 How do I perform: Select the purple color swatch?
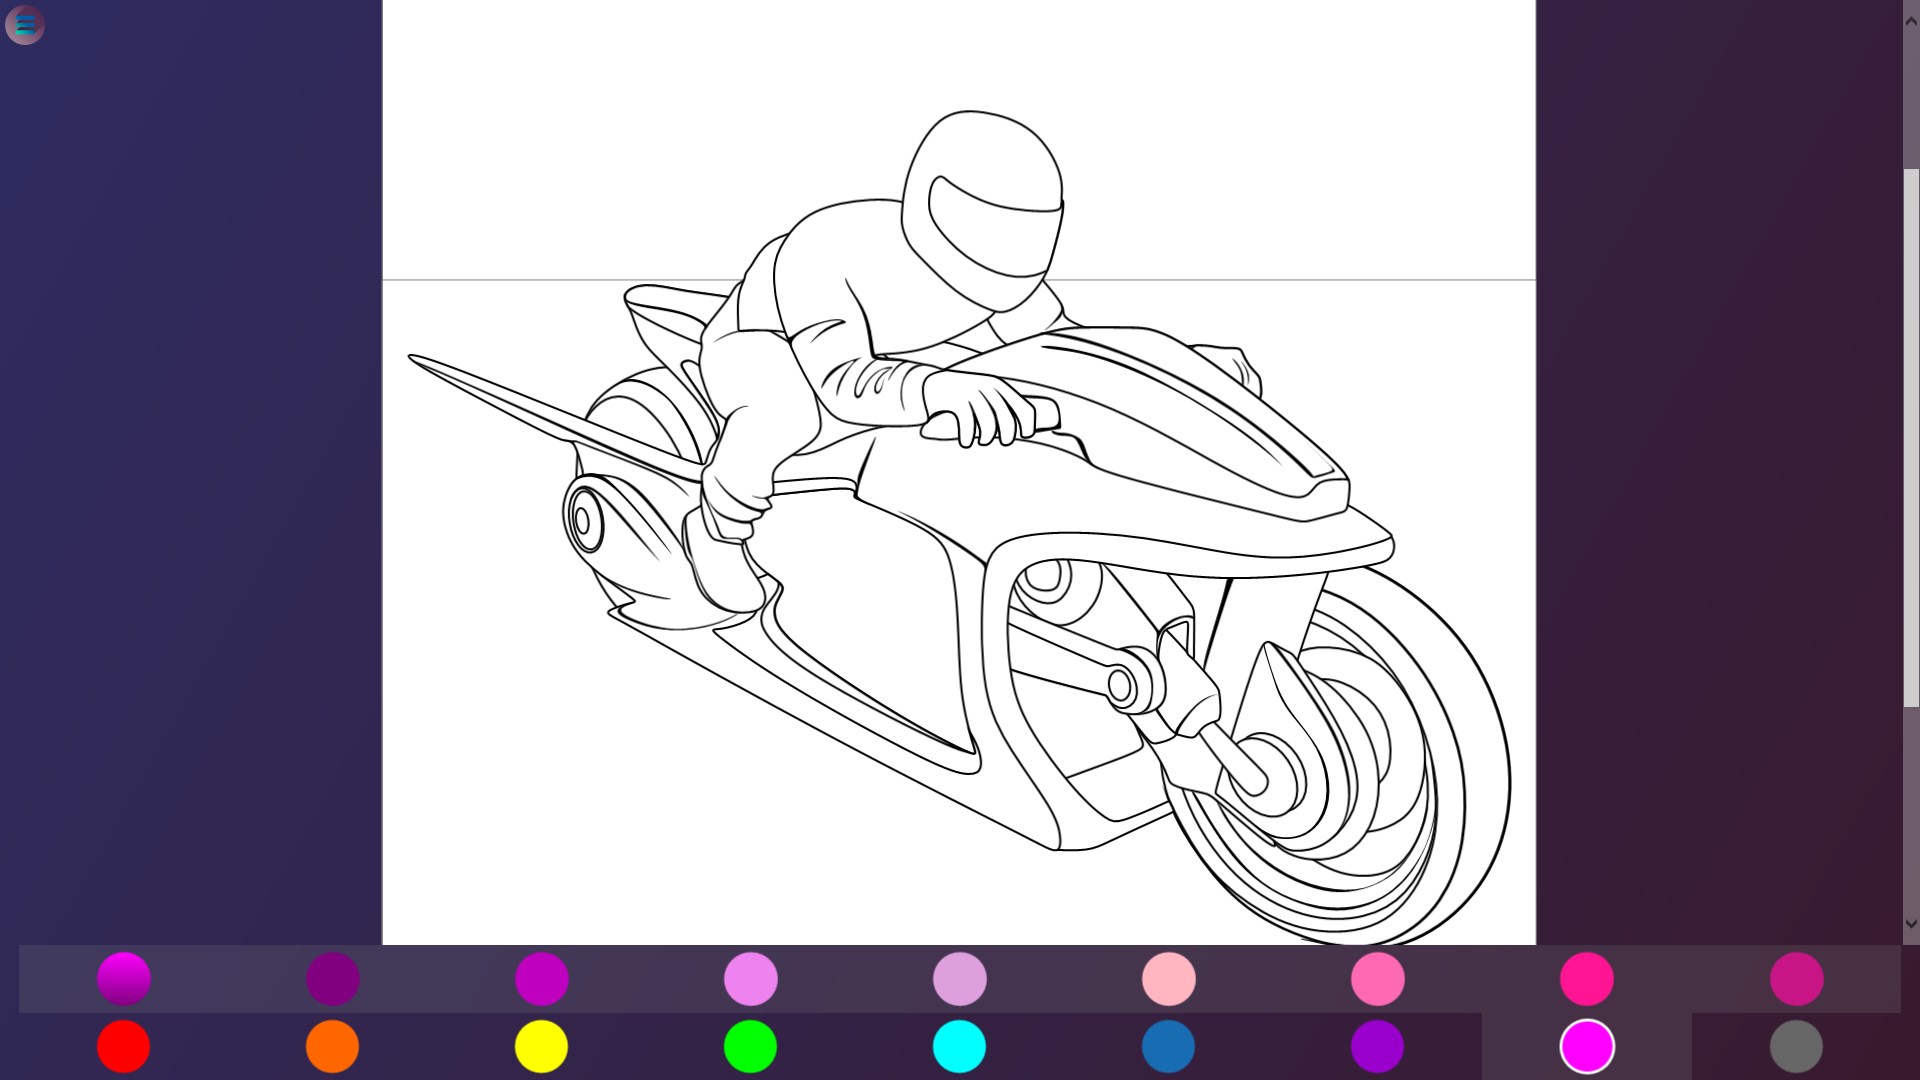click(x=1377, y=1046)
